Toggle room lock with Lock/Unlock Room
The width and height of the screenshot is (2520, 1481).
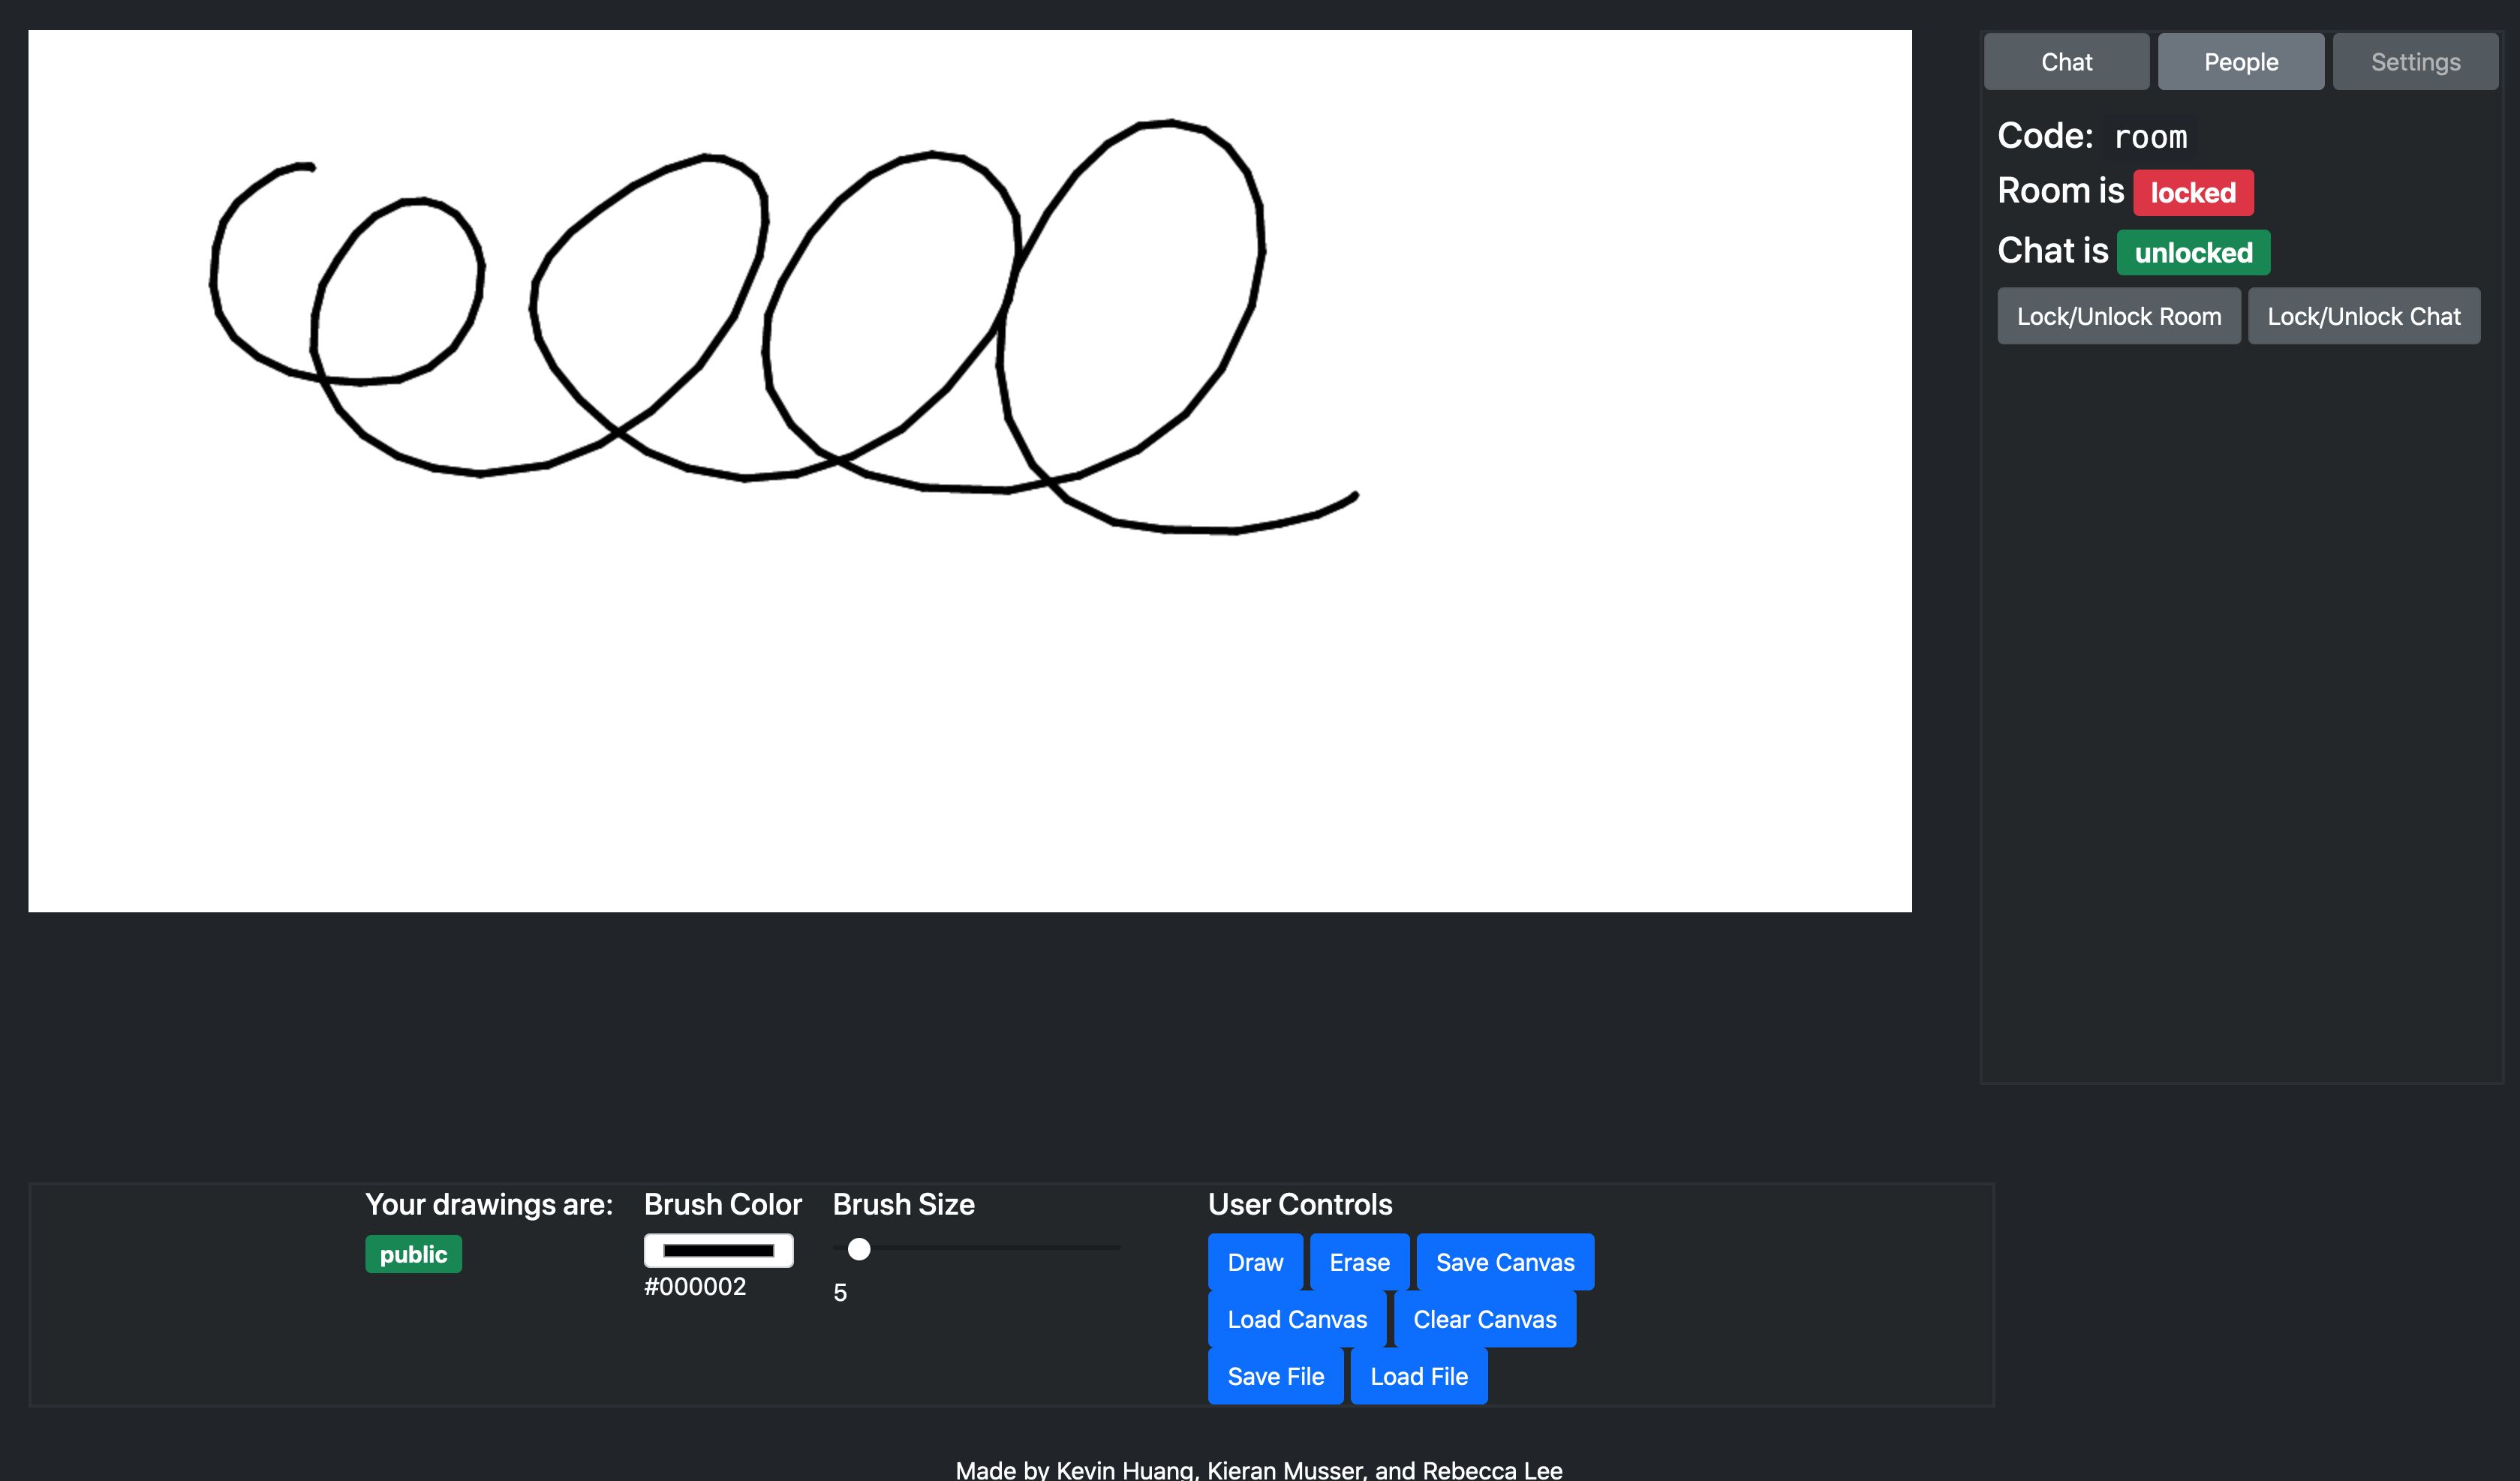click(2118, 316)
